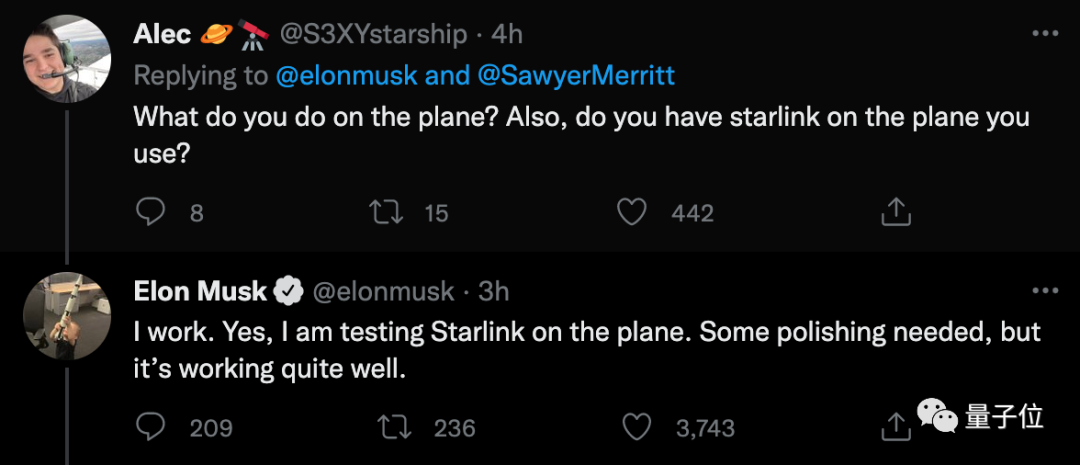Like Elon Musk's tweet
Screen dimensions: 1080x465
pos(637,428)
